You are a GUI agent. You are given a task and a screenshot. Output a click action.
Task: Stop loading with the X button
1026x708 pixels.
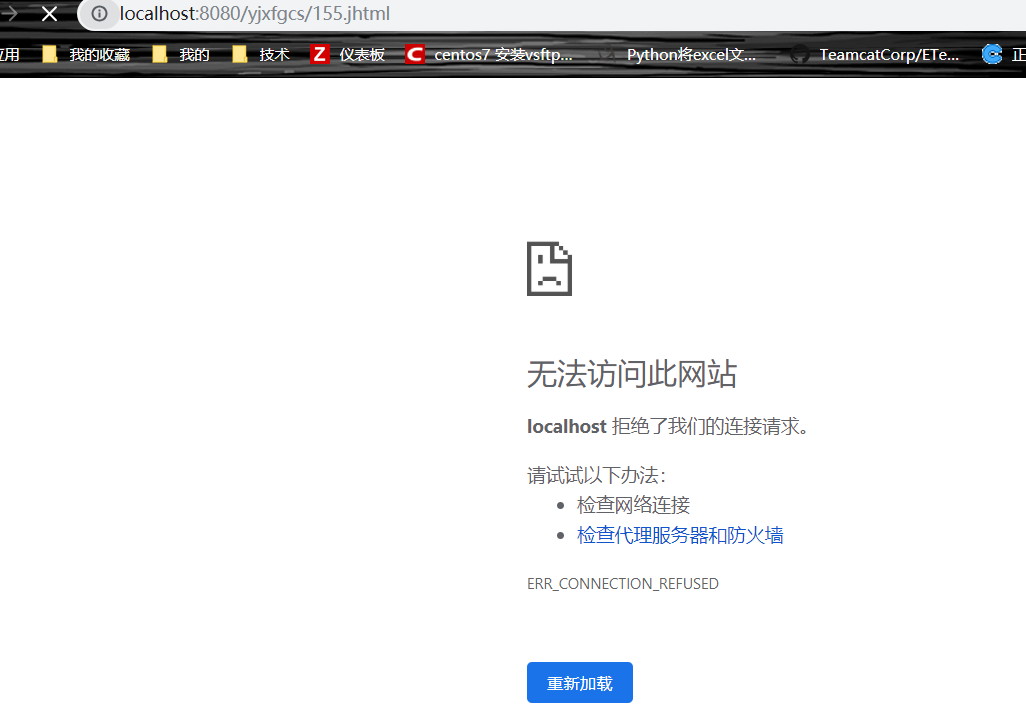point(49,13)
